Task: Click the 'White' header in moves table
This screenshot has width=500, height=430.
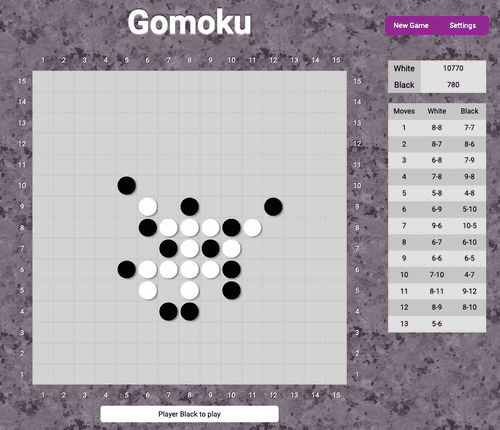Action: [437, 111]
